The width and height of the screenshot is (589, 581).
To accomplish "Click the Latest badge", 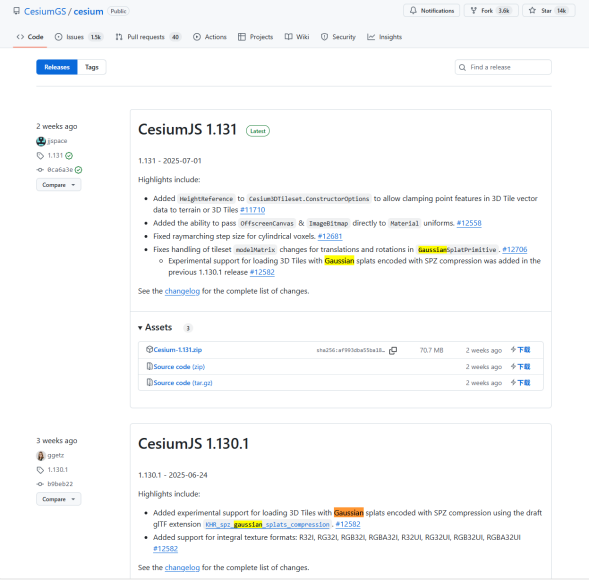I will pyautogui.click(x=258, y=131).
